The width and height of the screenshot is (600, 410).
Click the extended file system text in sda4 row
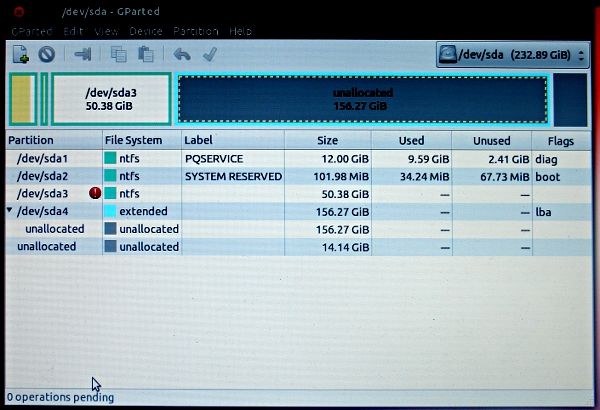coord(143,211)
